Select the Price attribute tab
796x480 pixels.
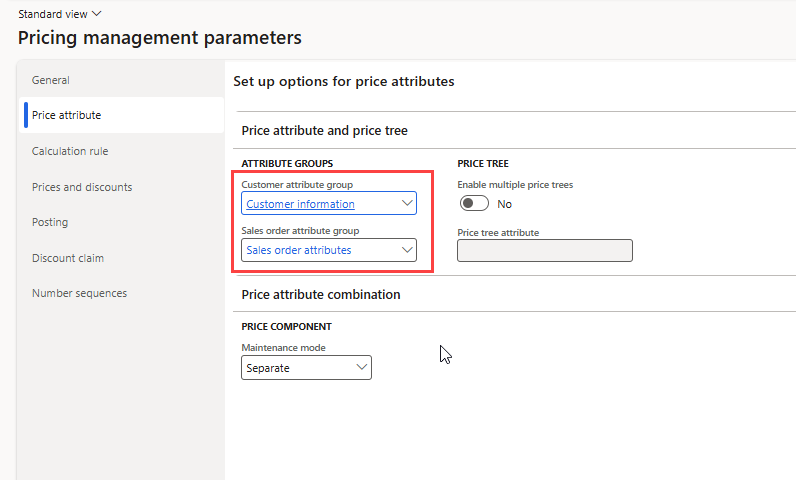[67, 115]
